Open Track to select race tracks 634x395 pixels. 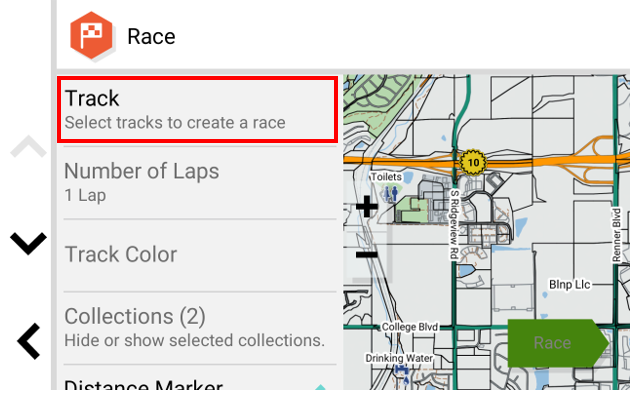point(198,110)
